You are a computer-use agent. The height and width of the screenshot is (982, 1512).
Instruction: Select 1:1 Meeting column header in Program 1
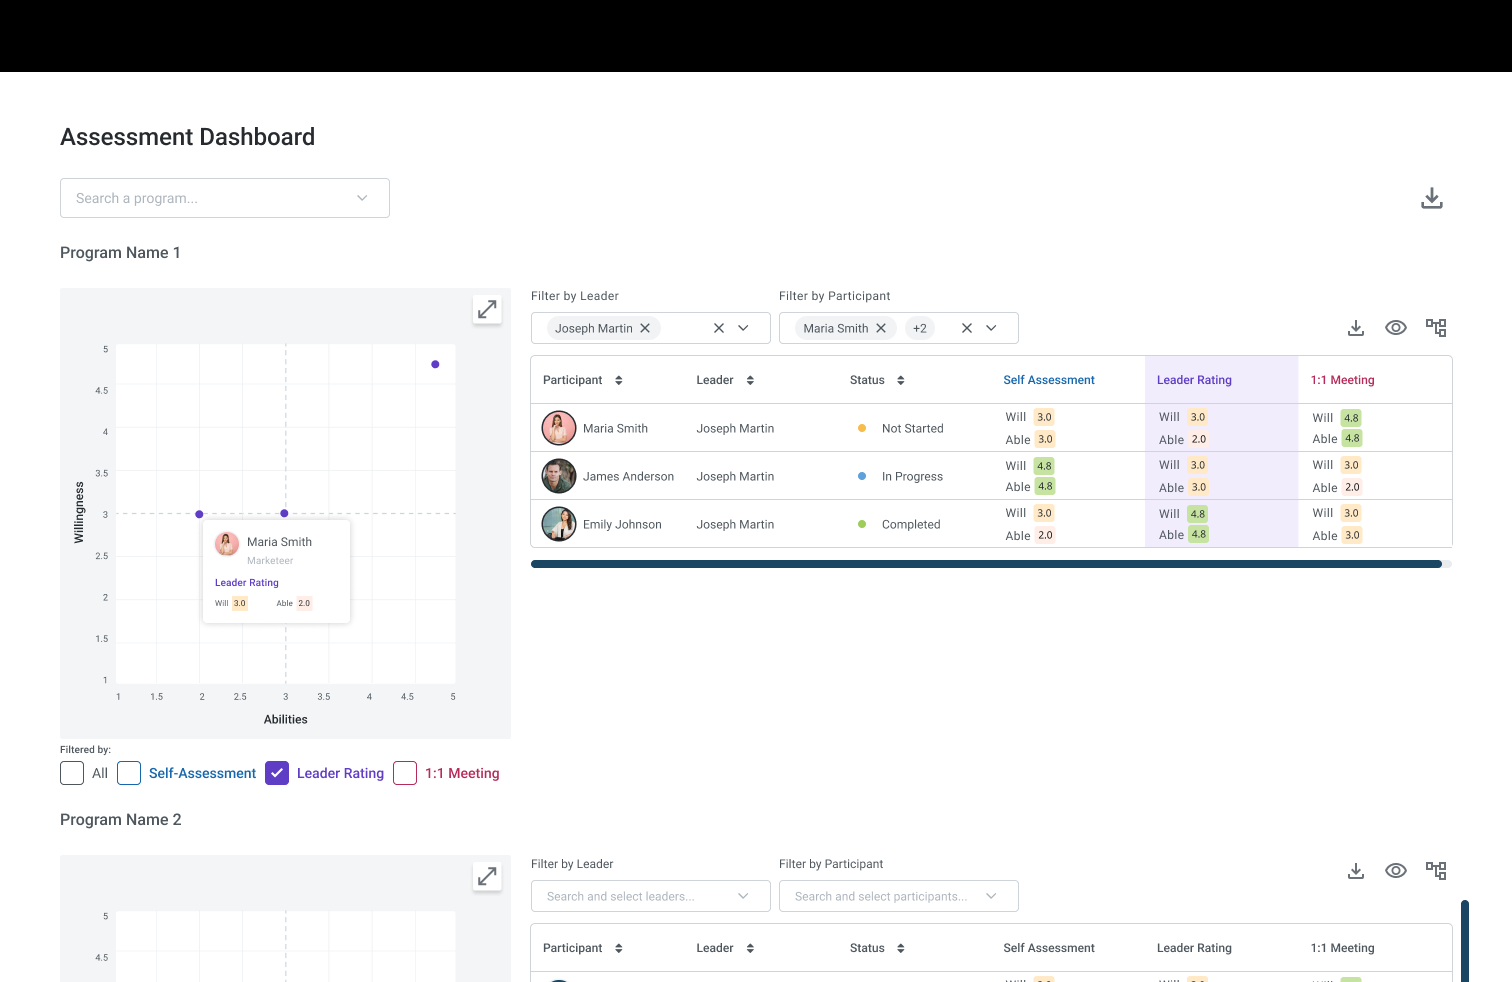pos(1343,380)
